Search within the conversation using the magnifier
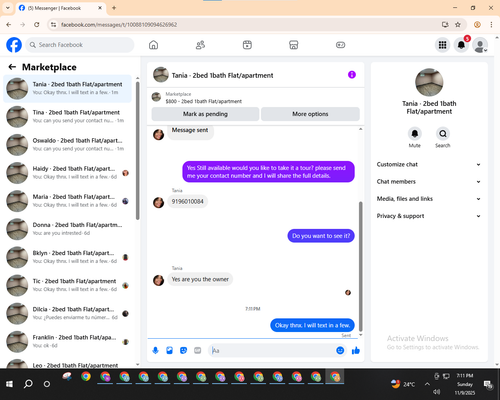 tap(443, 134)
